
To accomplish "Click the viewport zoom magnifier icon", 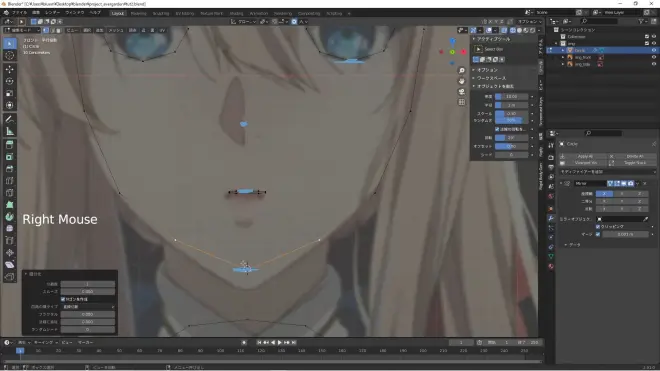I will (462, 70).
